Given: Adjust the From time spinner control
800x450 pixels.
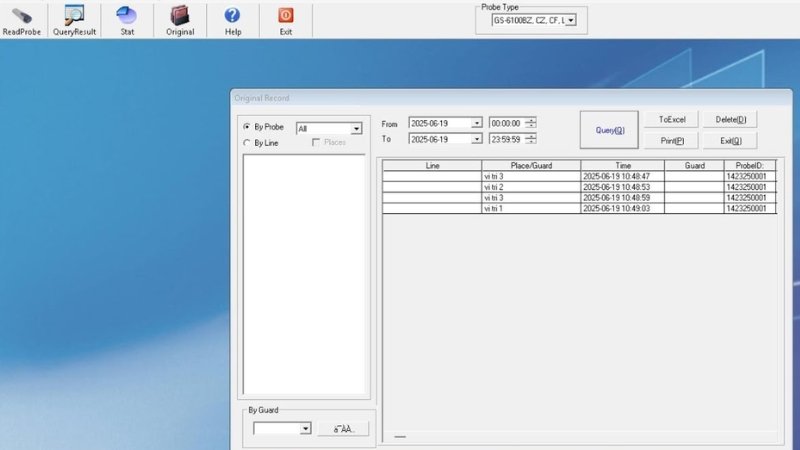Looking at the screenshot, I should point(531,123).
